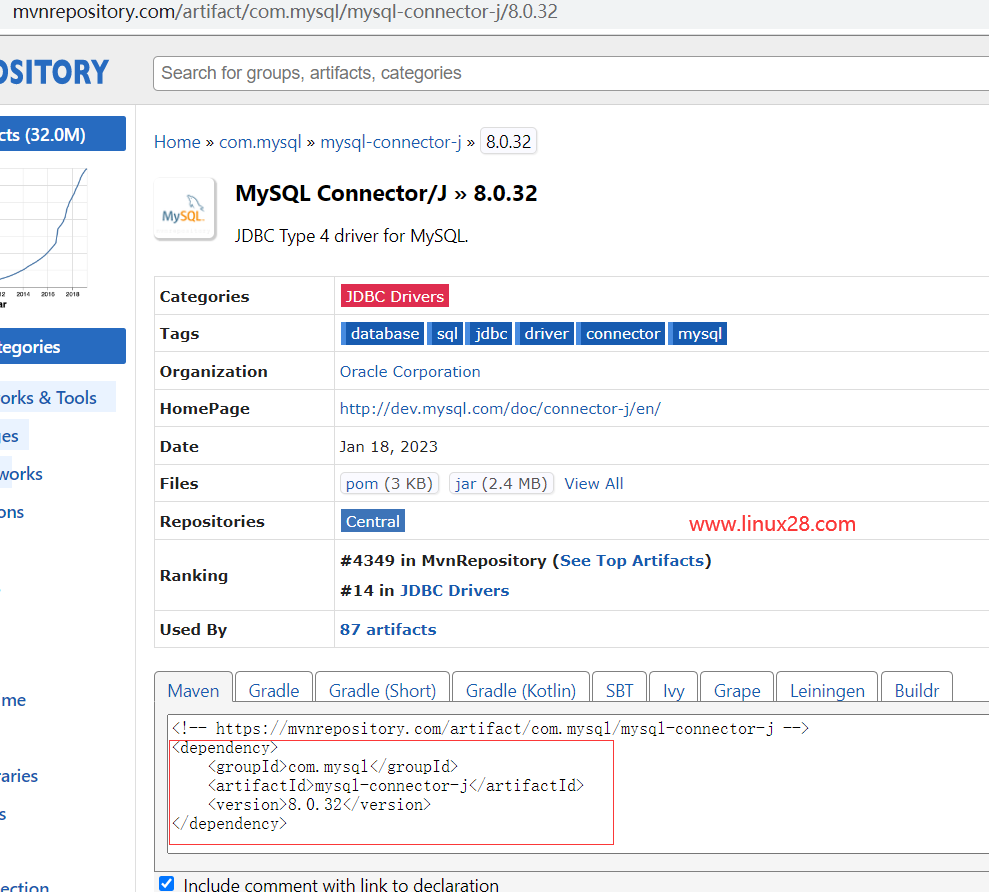The image size is (989, 892).
Task: Open the com.mysql breadcrumb link
Action: coord(260,142)
